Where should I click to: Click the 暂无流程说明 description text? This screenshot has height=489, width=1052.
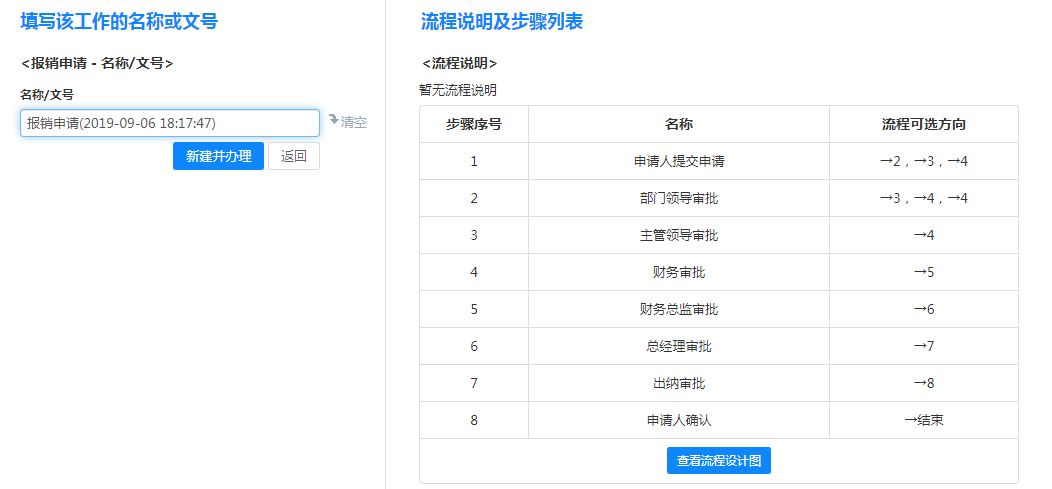click(x=458, y=90)
